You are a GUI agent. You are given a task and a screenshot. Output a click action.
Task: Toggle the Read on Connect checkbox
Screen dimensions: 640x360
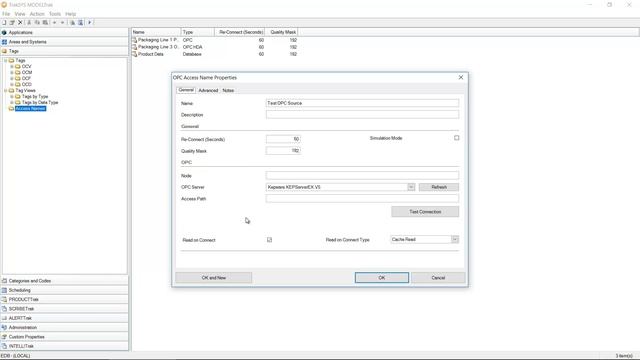point(269,240)
